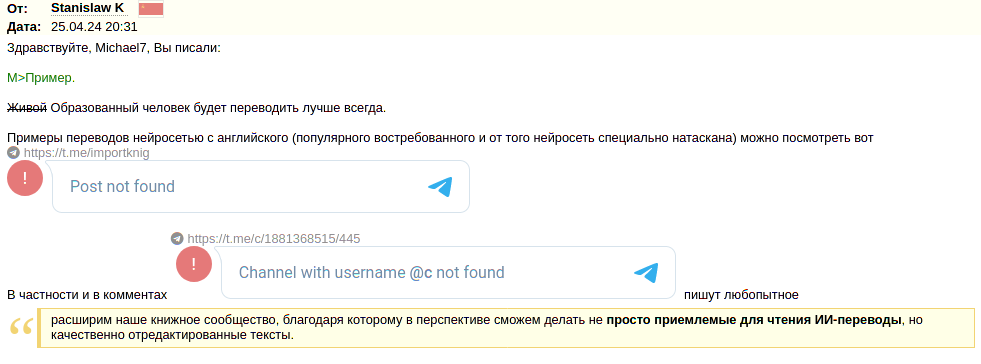Click Telegram plane icon in Channel not found card
Viewport: 981px width, 364px height.
tap(646, 272)
